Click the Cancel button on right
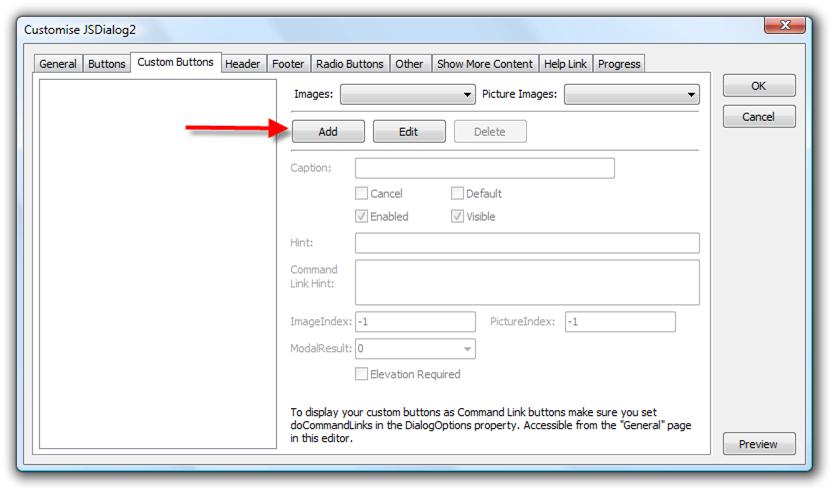The width and height of the screenshot is (833, 492). point(759,116)
